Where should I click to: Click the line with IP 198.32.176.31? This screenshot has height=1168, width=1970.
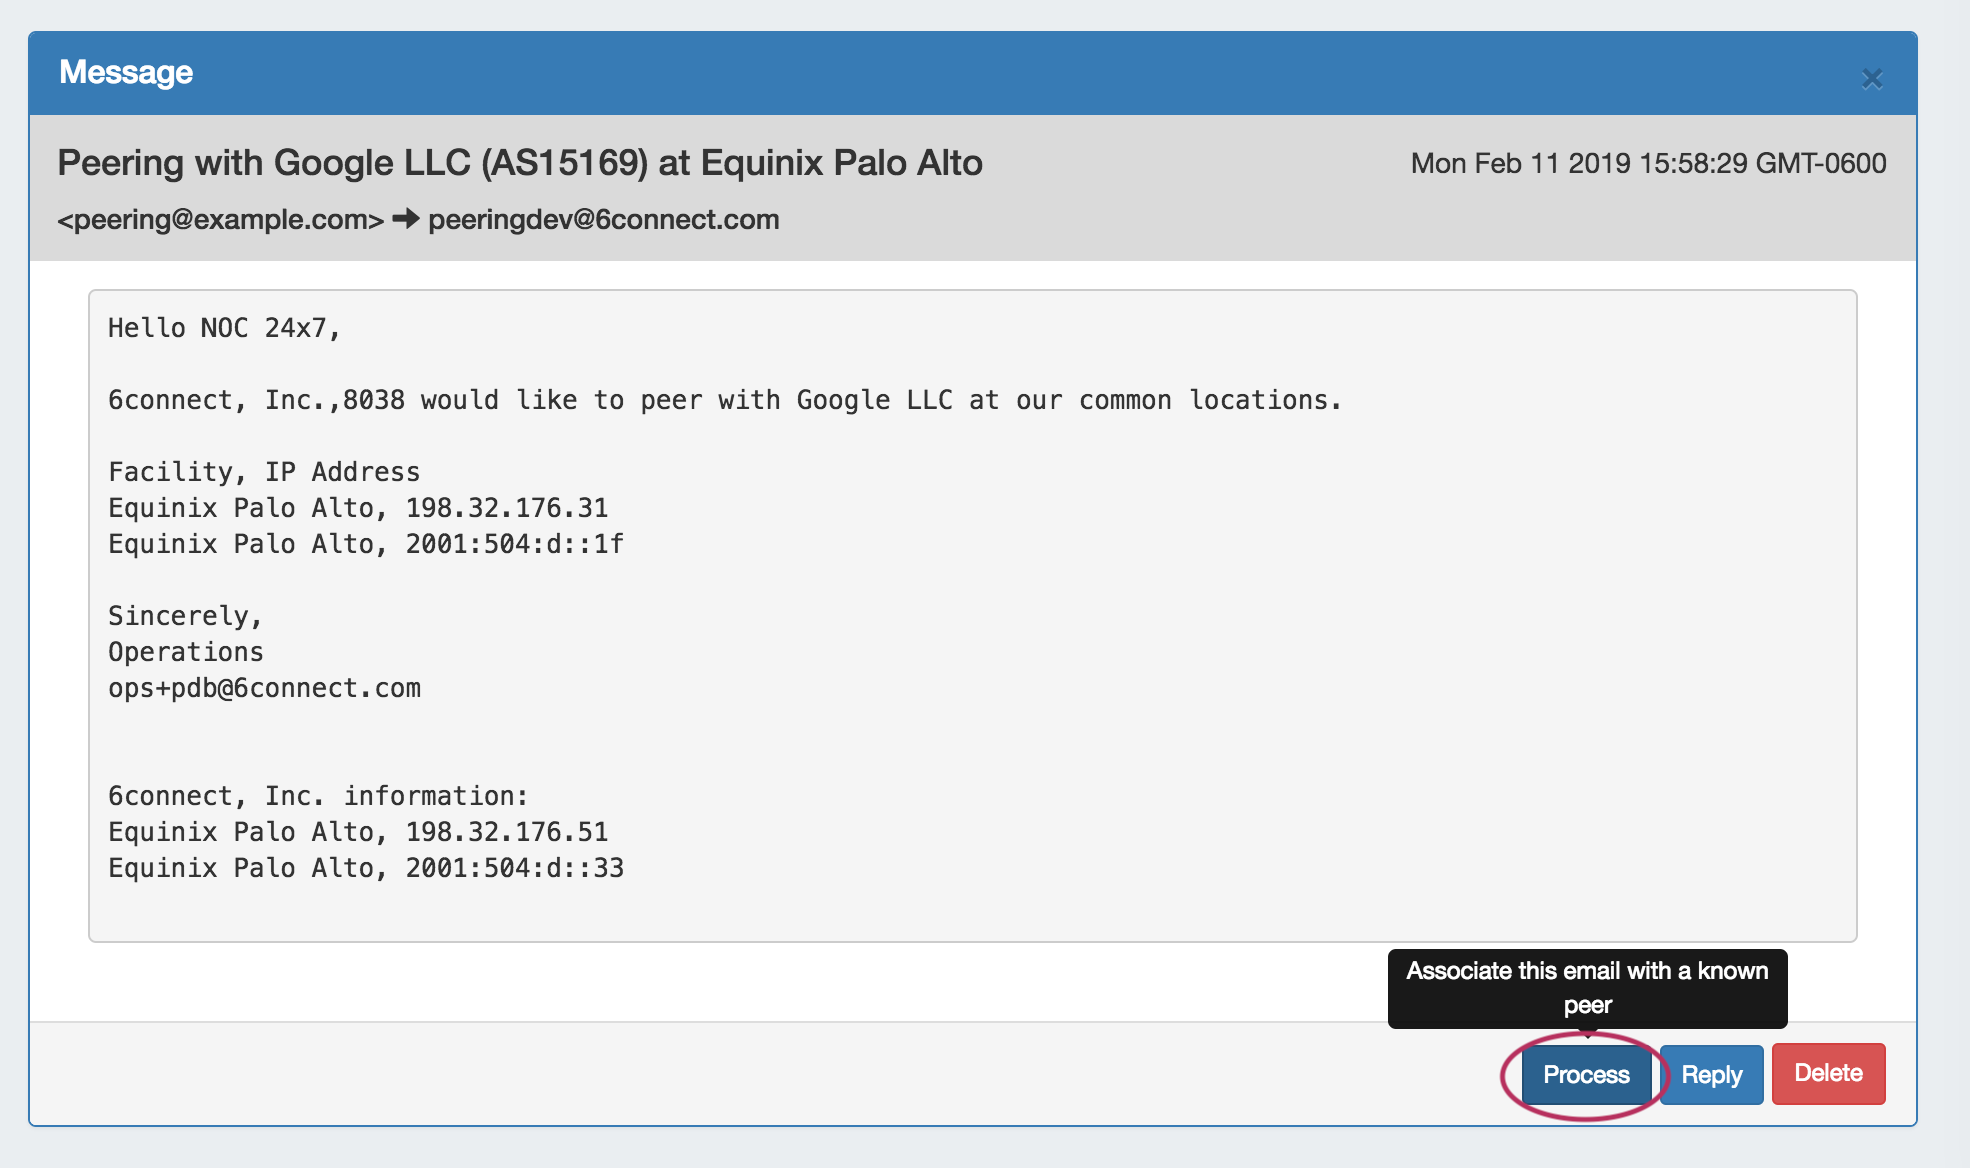[x=358, y=508]
